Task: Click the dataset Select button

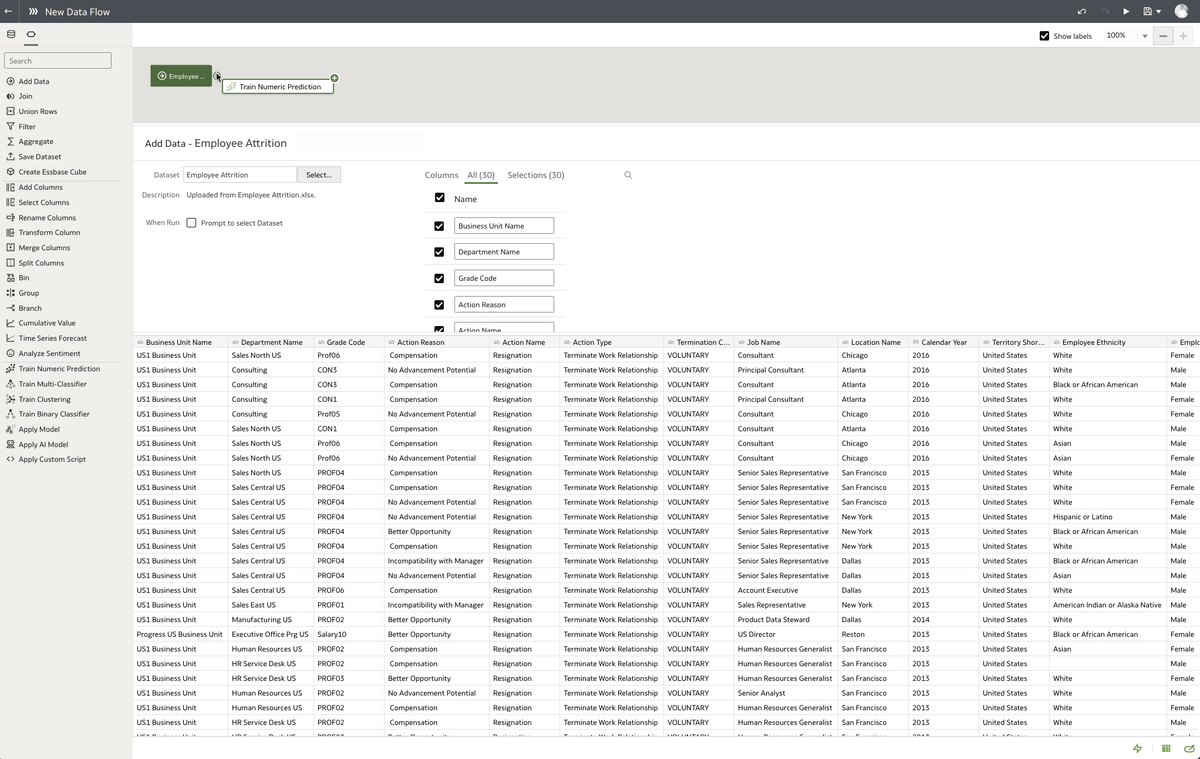Action: click(318, 174)
